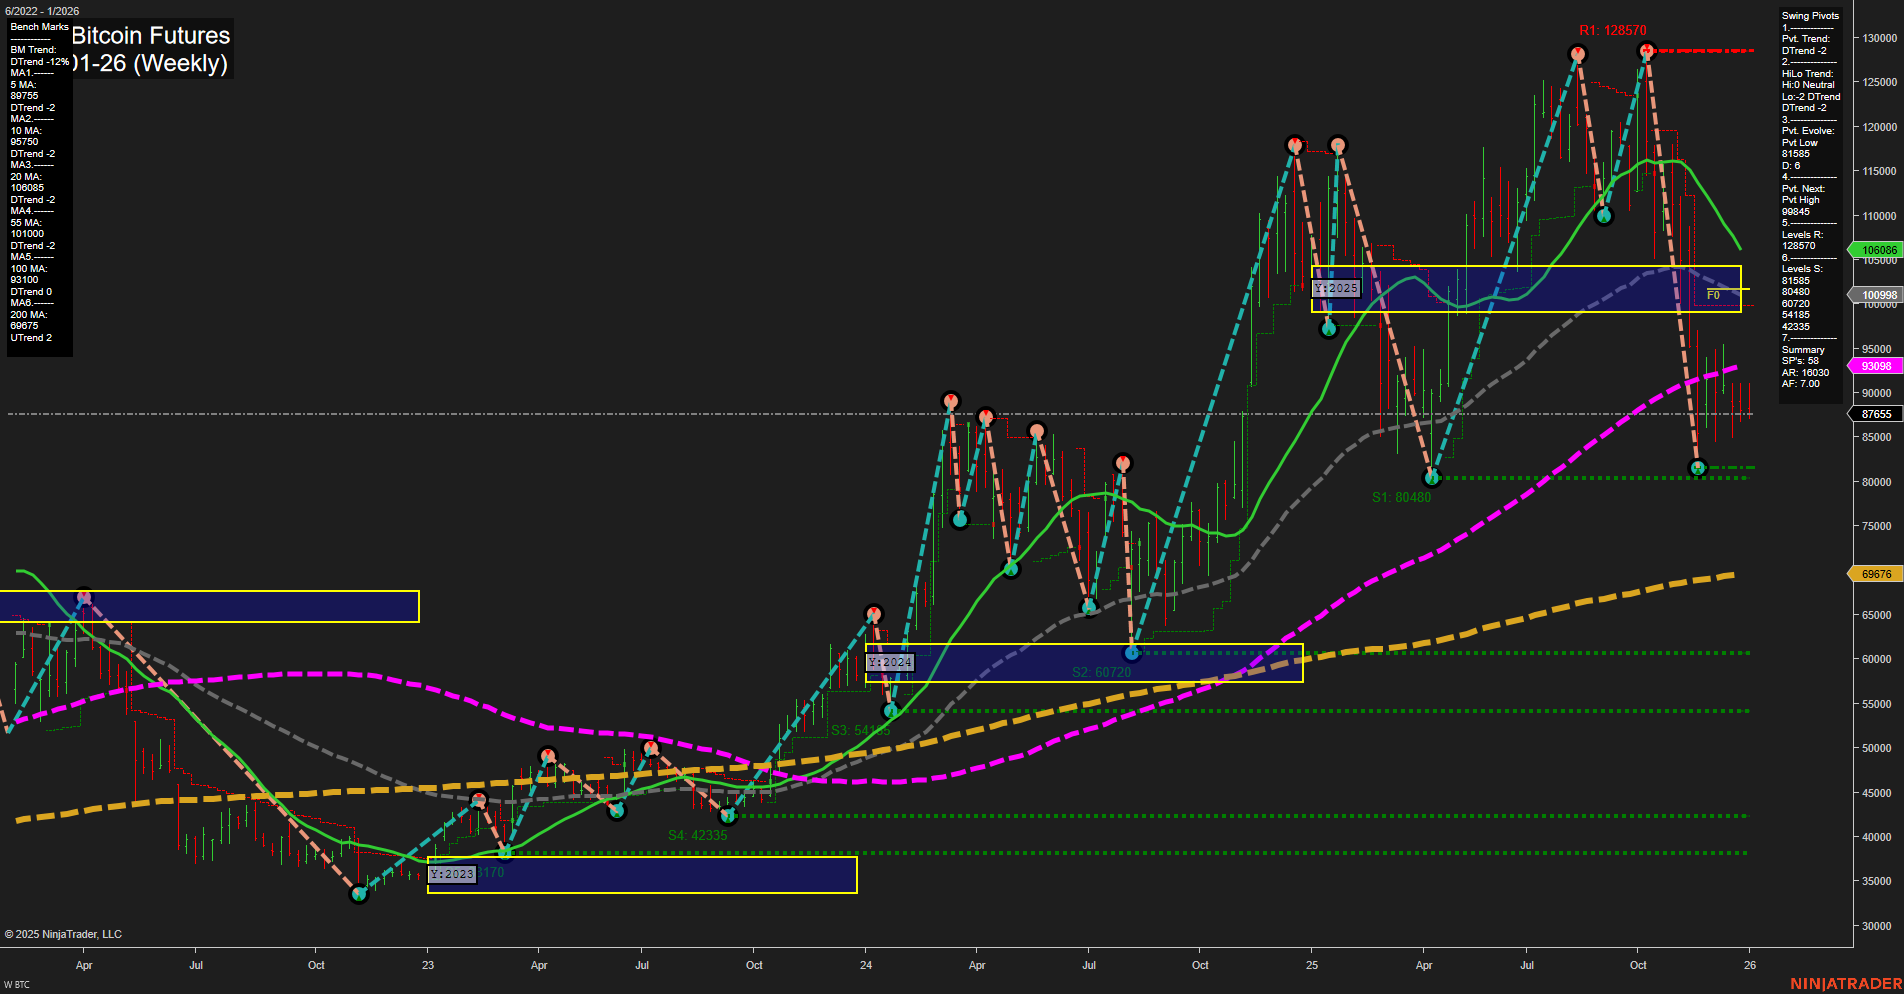
Task: Collapse the Swing Pivots panel
Action: pyautogui.click(x=1808, y=15)
